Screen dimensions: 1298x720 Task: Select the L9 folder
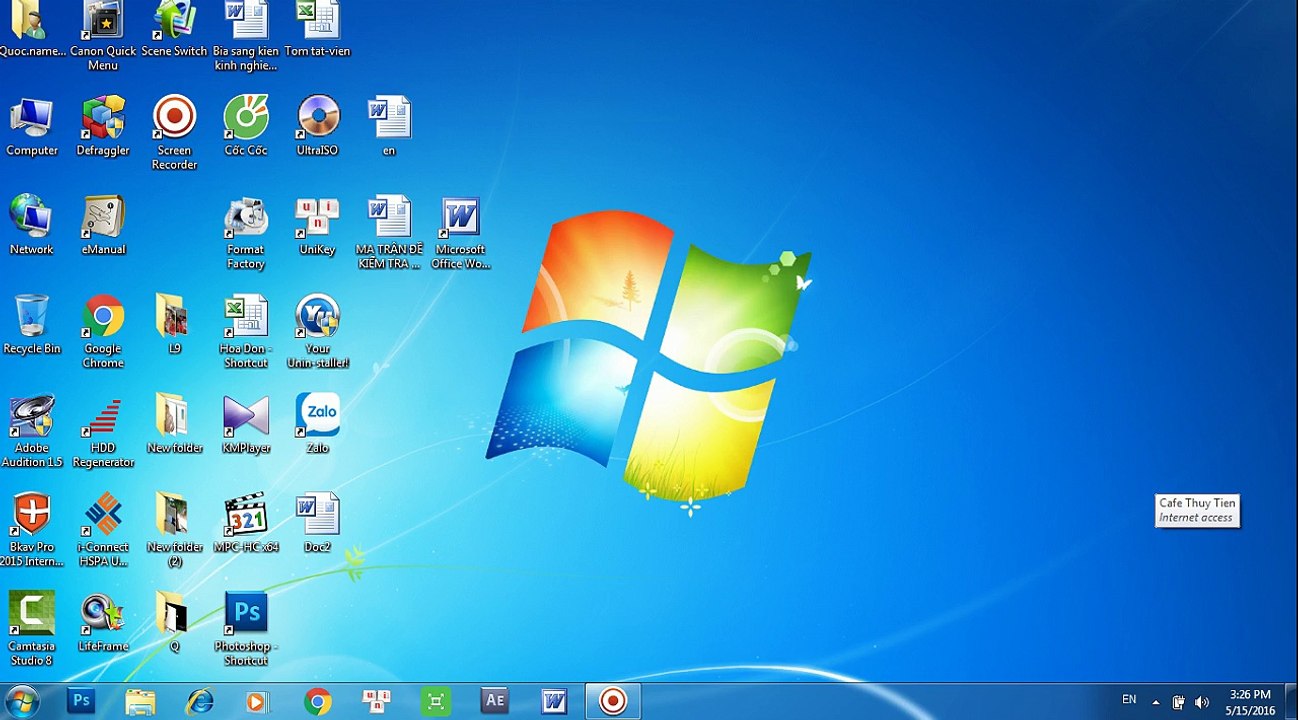(174, 324)
